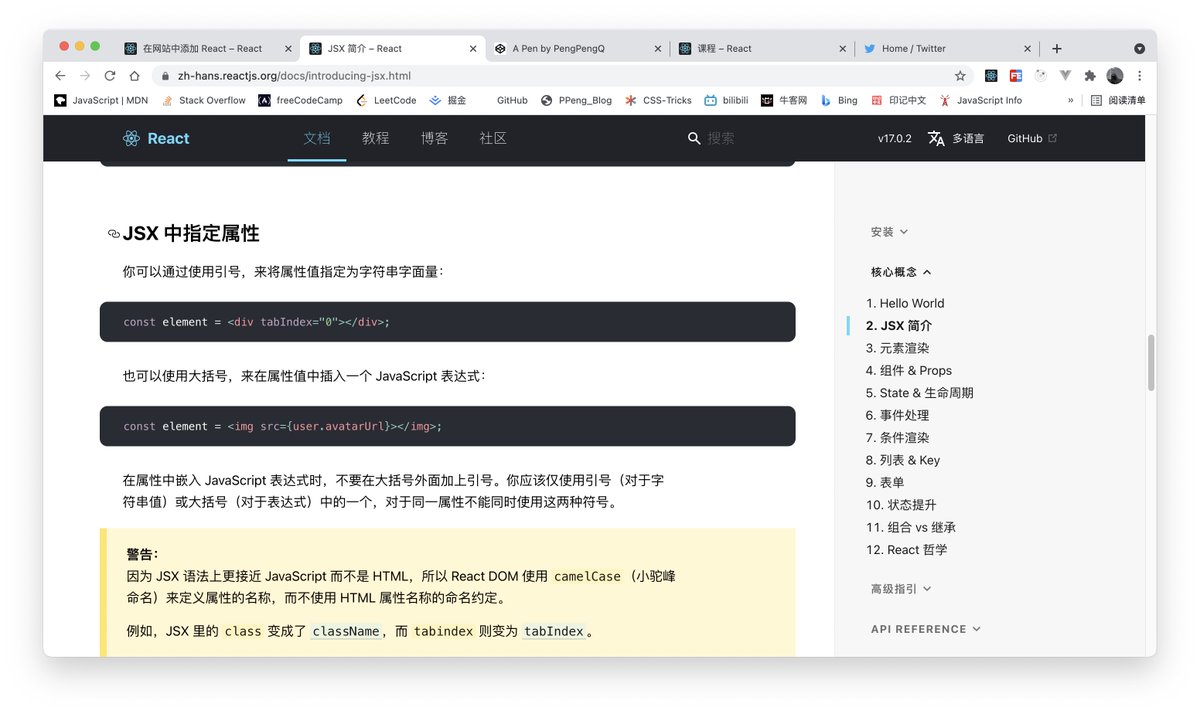Expand the 安装 sidebar section
Viewport: 1200px width, 714px height.
(x=889, y=232)
